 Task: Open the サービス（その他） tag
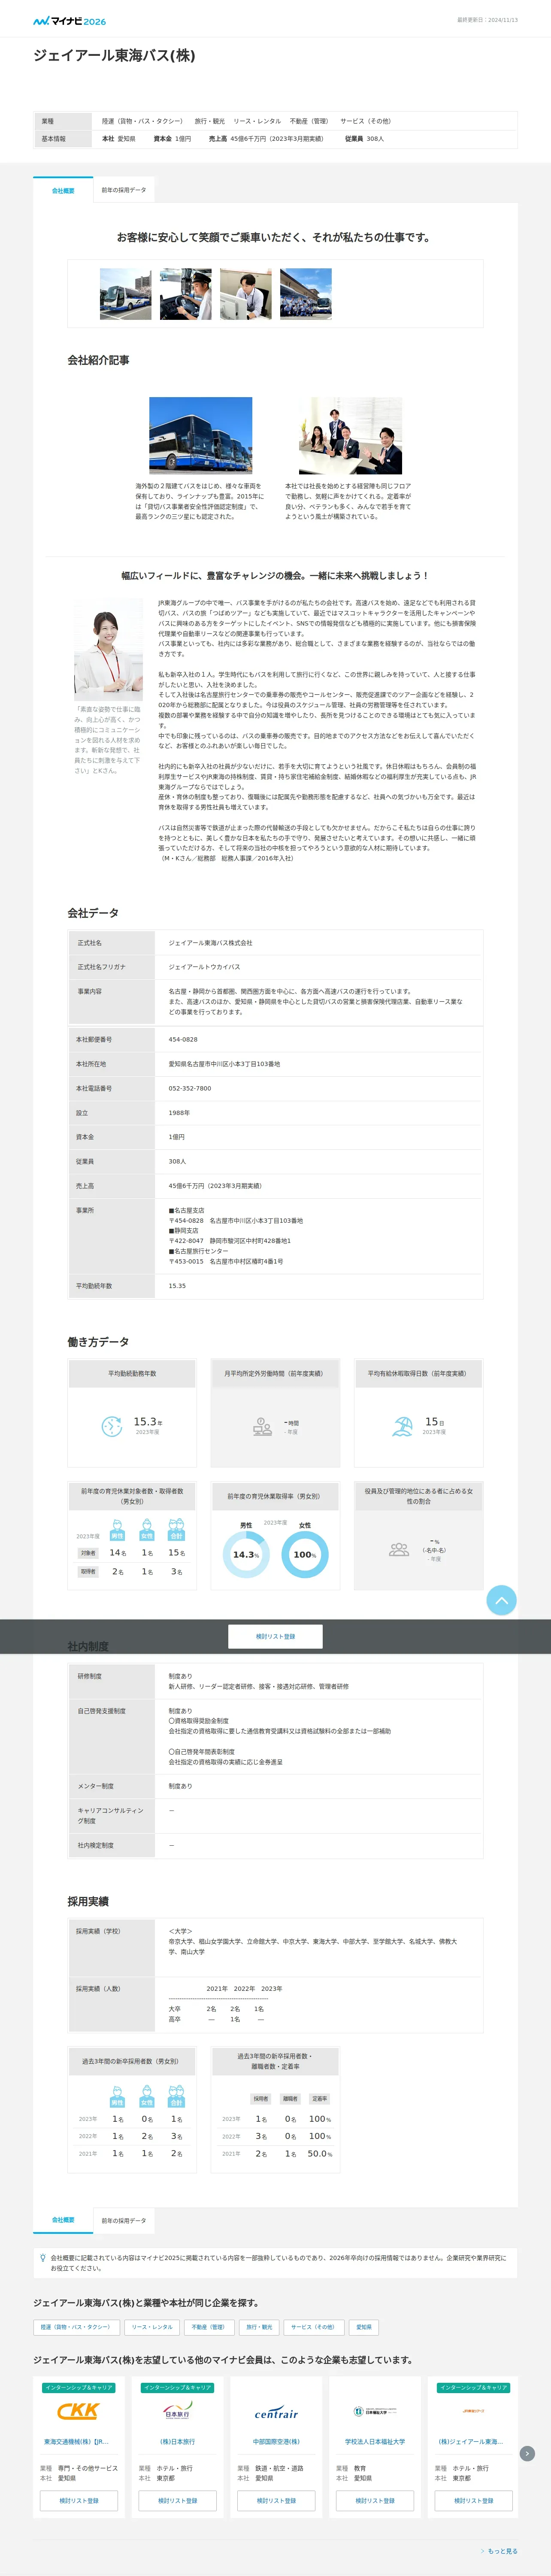tap(314, 2327)
